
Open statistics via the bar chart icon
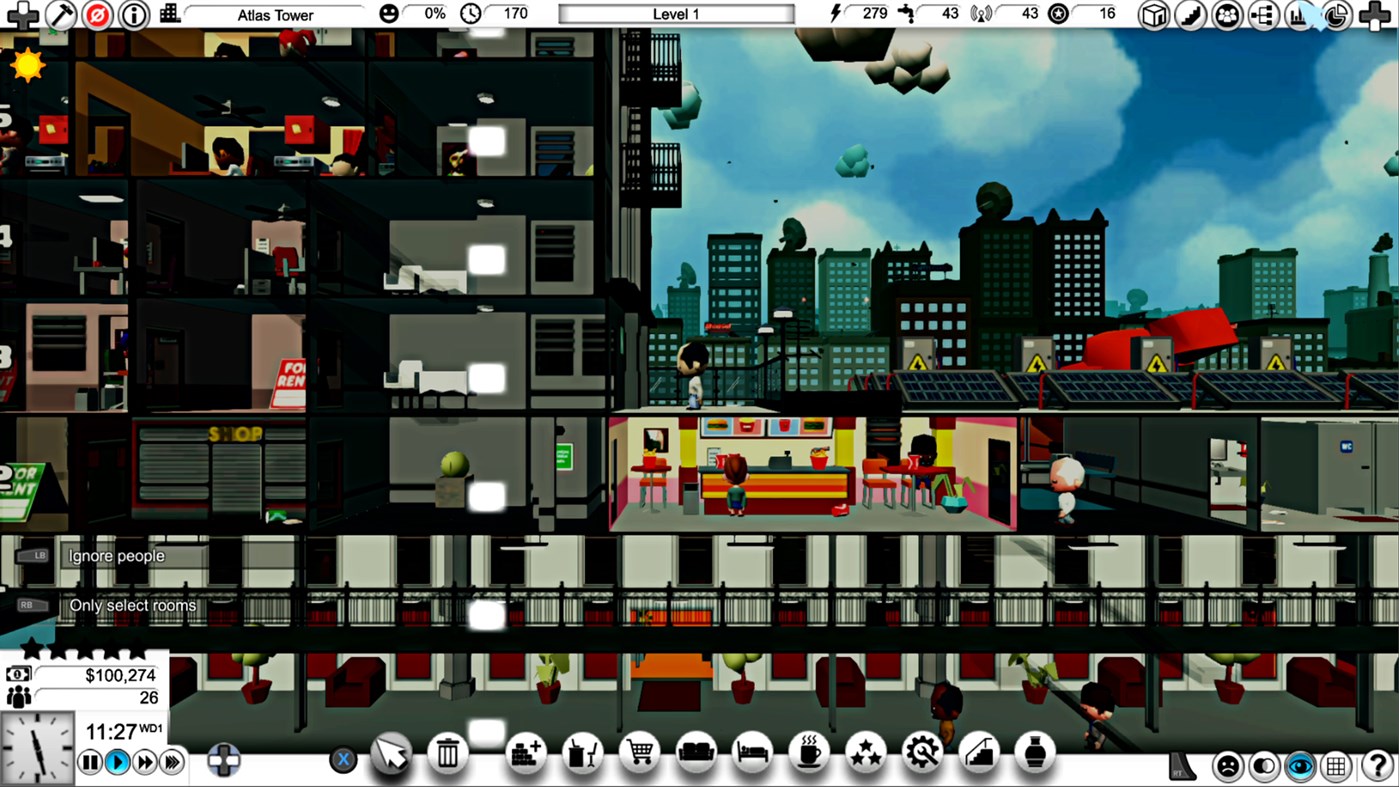coord(1299,15)
